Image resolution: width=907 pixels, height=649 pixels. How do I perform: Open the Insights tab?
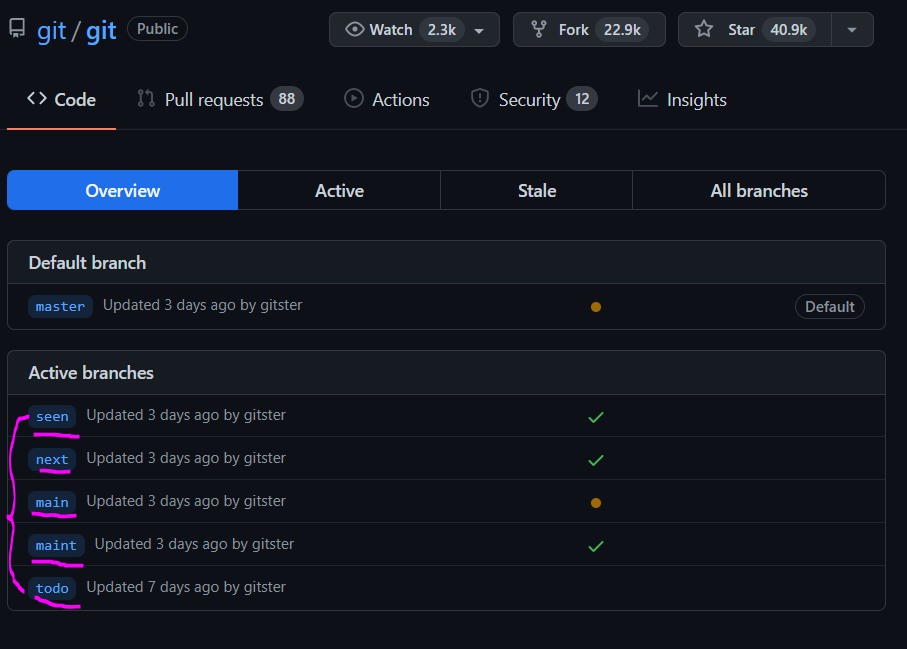[682, 99]
